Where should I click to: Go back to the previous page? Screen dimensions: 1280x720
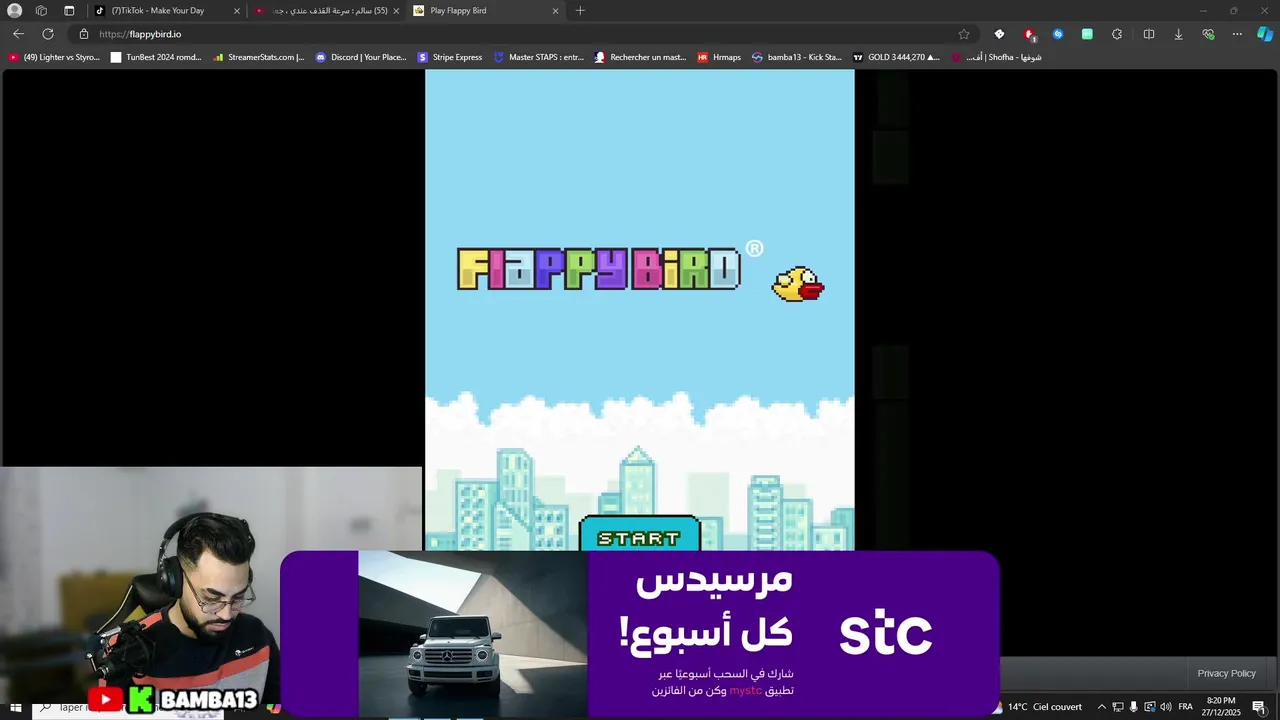click(18, 34)
